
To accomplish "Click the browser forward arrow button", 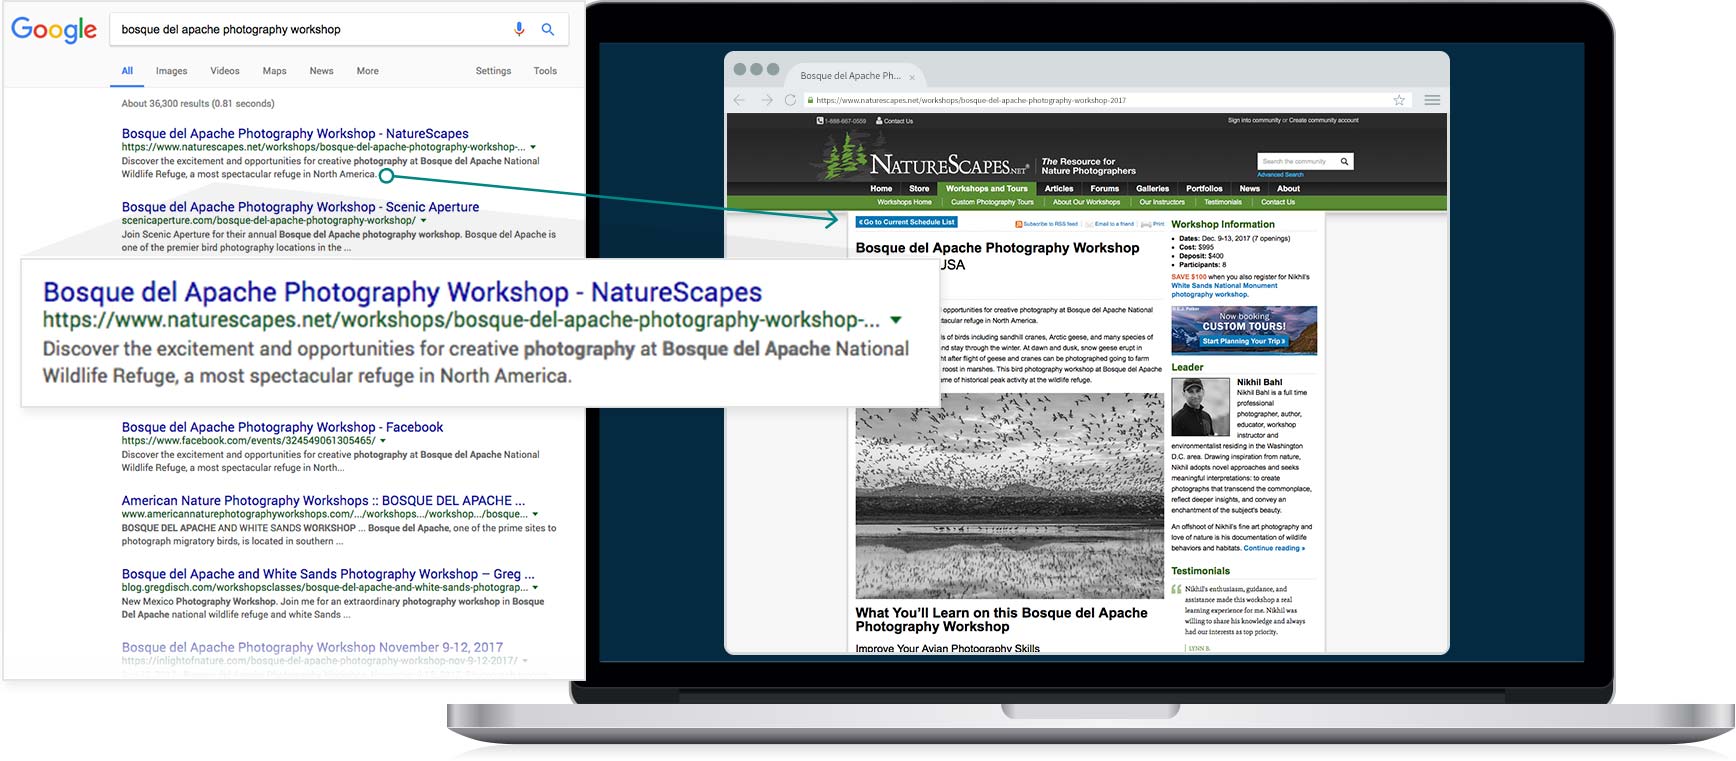I will pos(766,100).
